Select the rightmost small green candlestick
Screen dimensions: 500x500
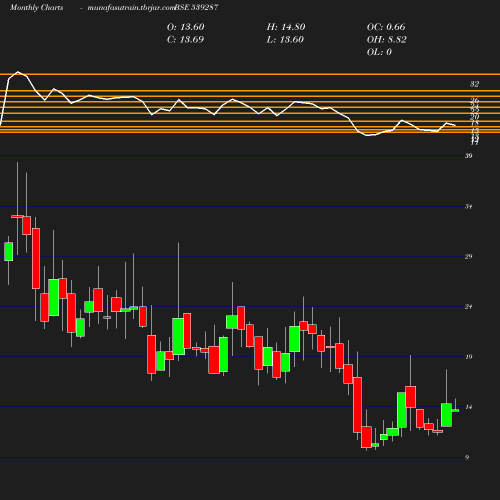(455, 410)
